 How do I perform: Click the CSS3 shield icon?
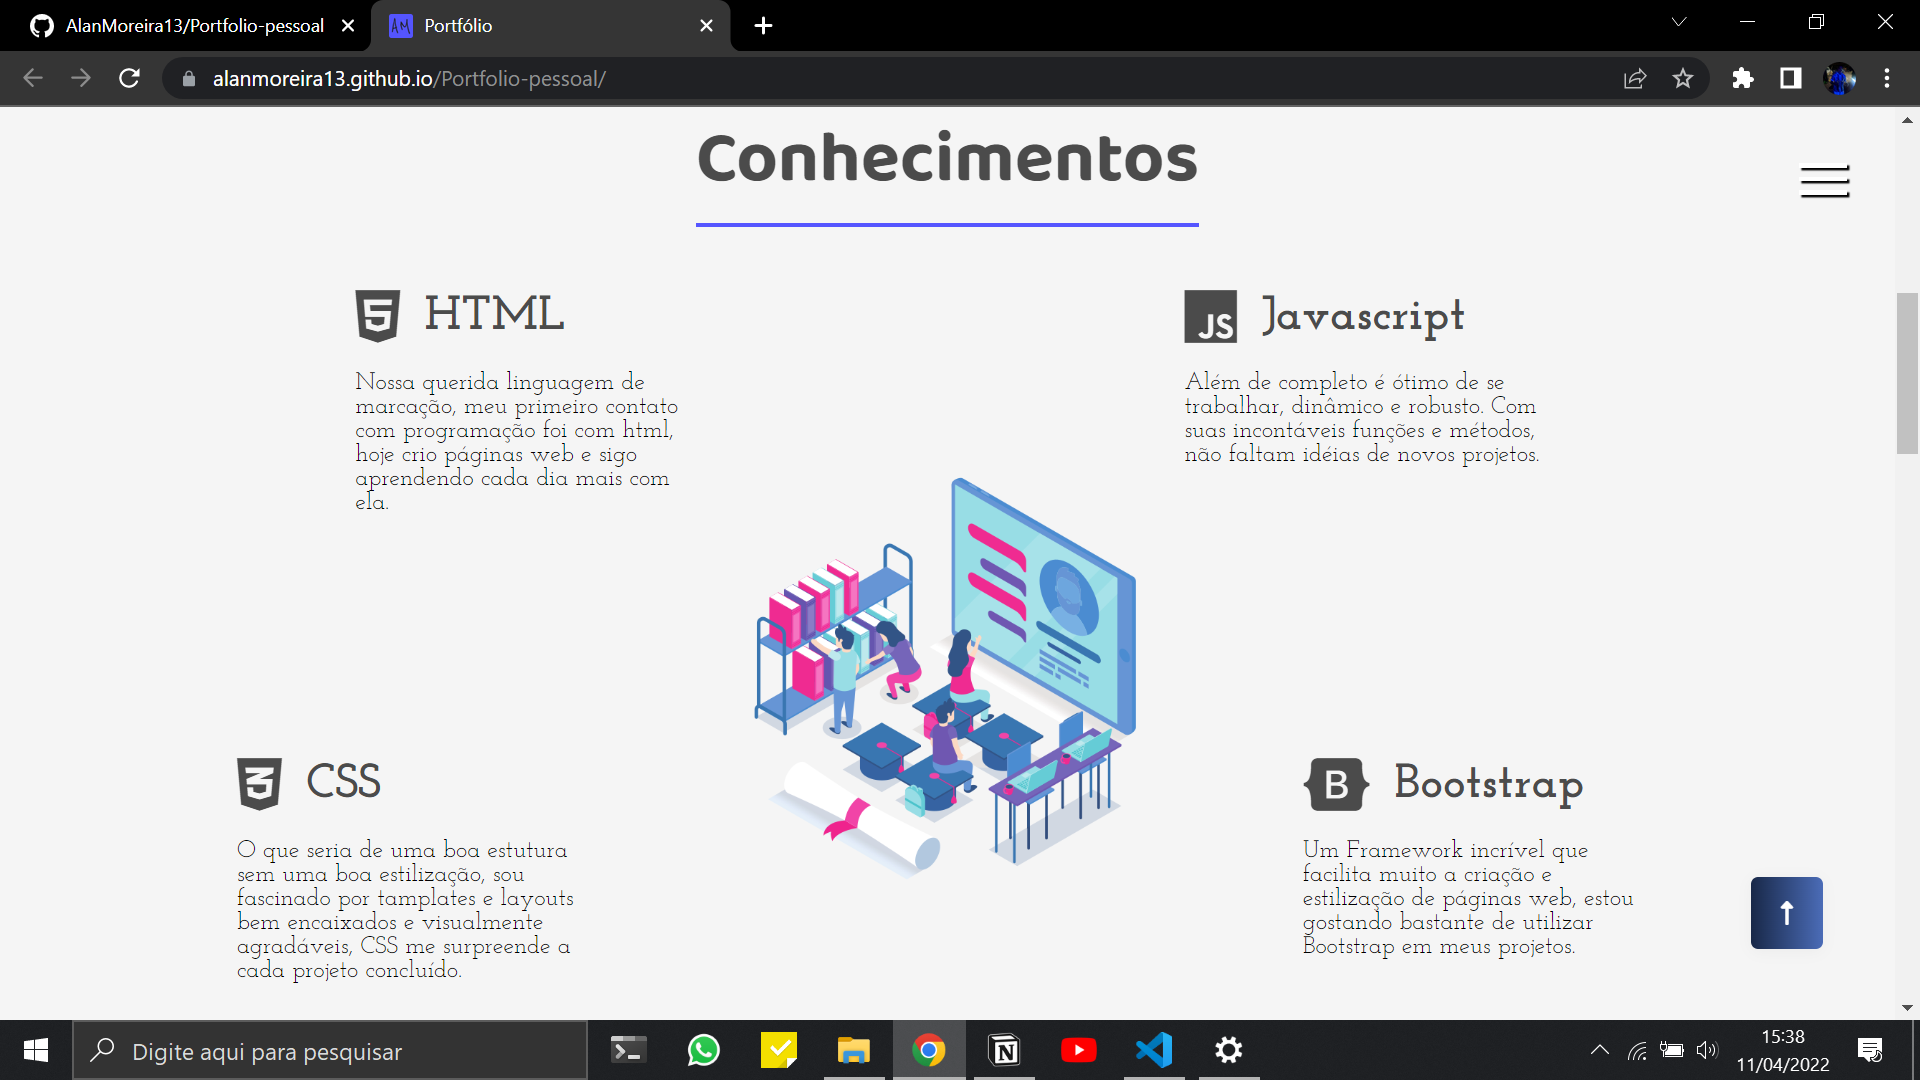[x=259, y=784]
